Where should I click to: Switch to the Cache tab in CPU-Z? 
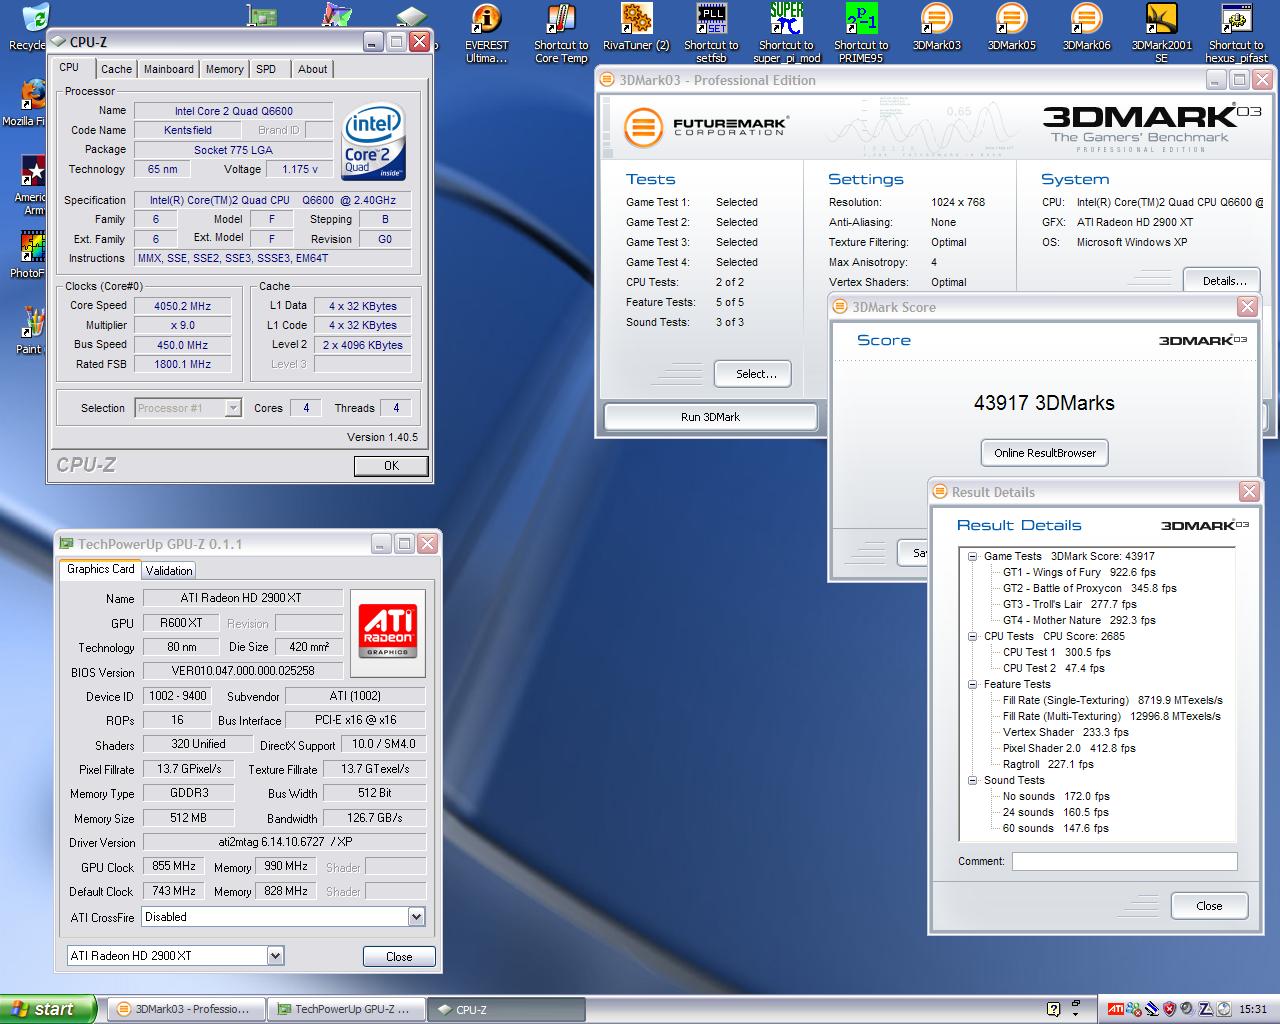tap(116, 69)
